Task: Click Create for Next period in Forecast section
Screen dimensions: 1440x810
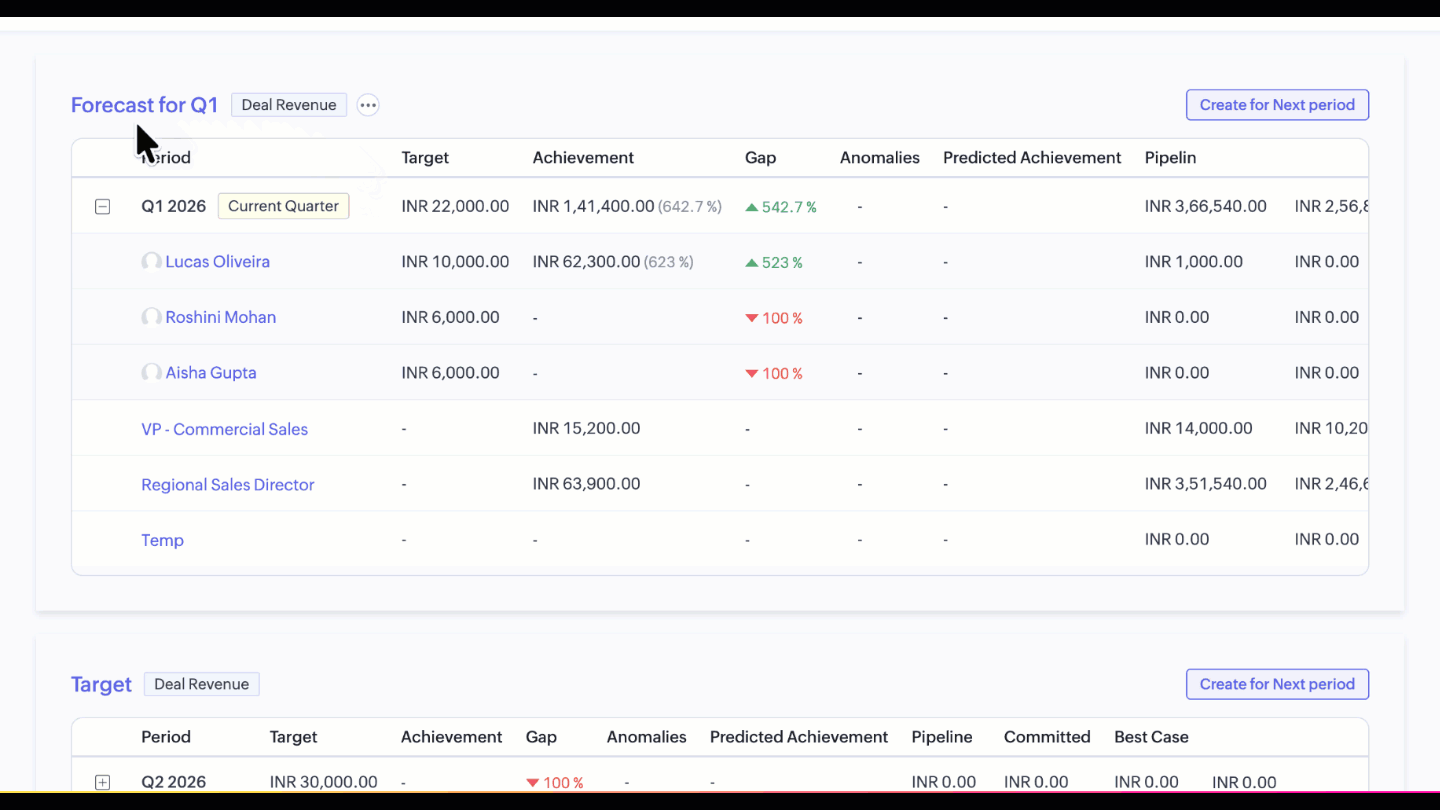Action: [1277, 105]
